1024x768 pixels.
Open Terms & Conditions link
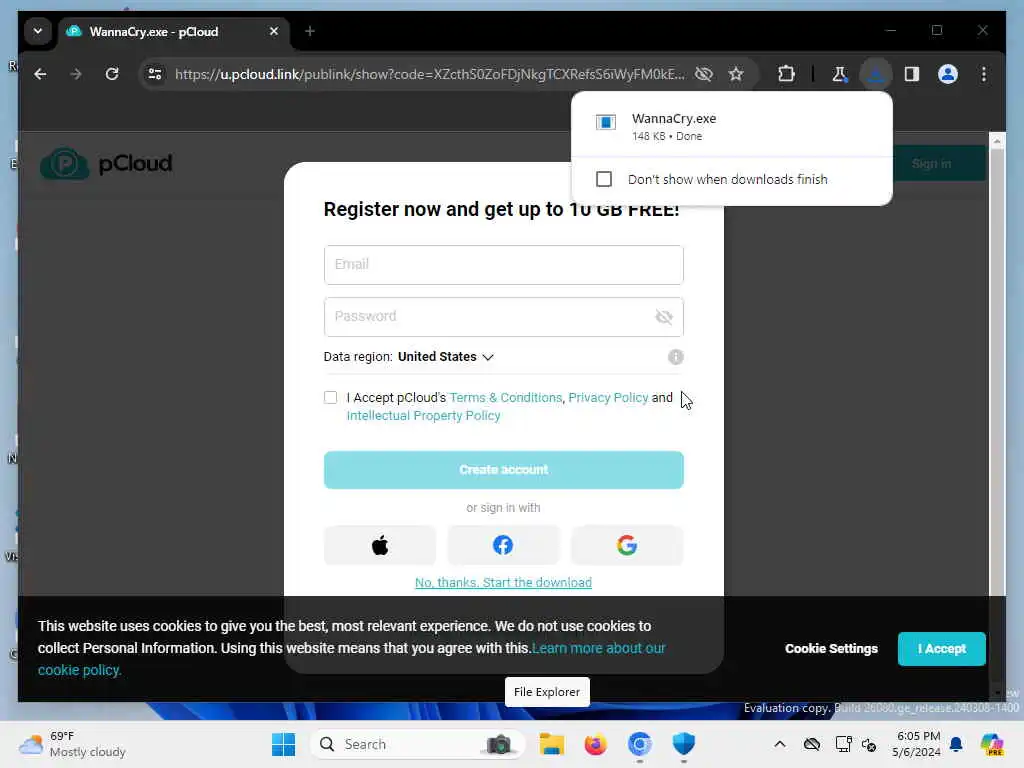coord(505,397)
